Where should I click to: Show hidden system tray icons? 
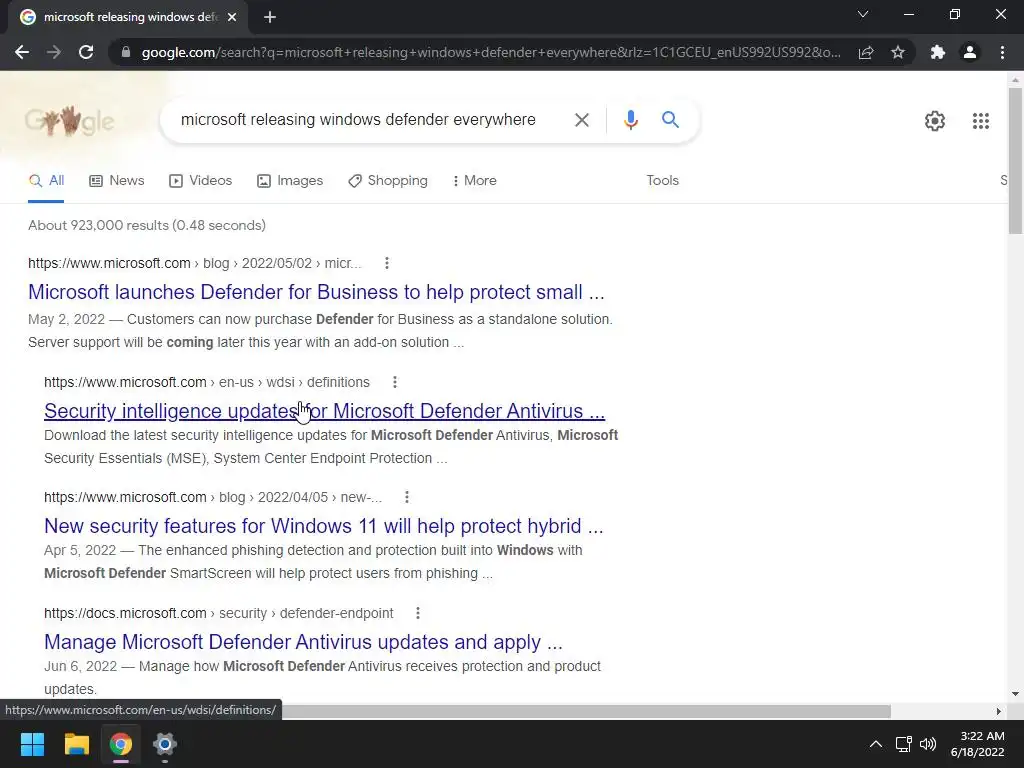[876, 744]
